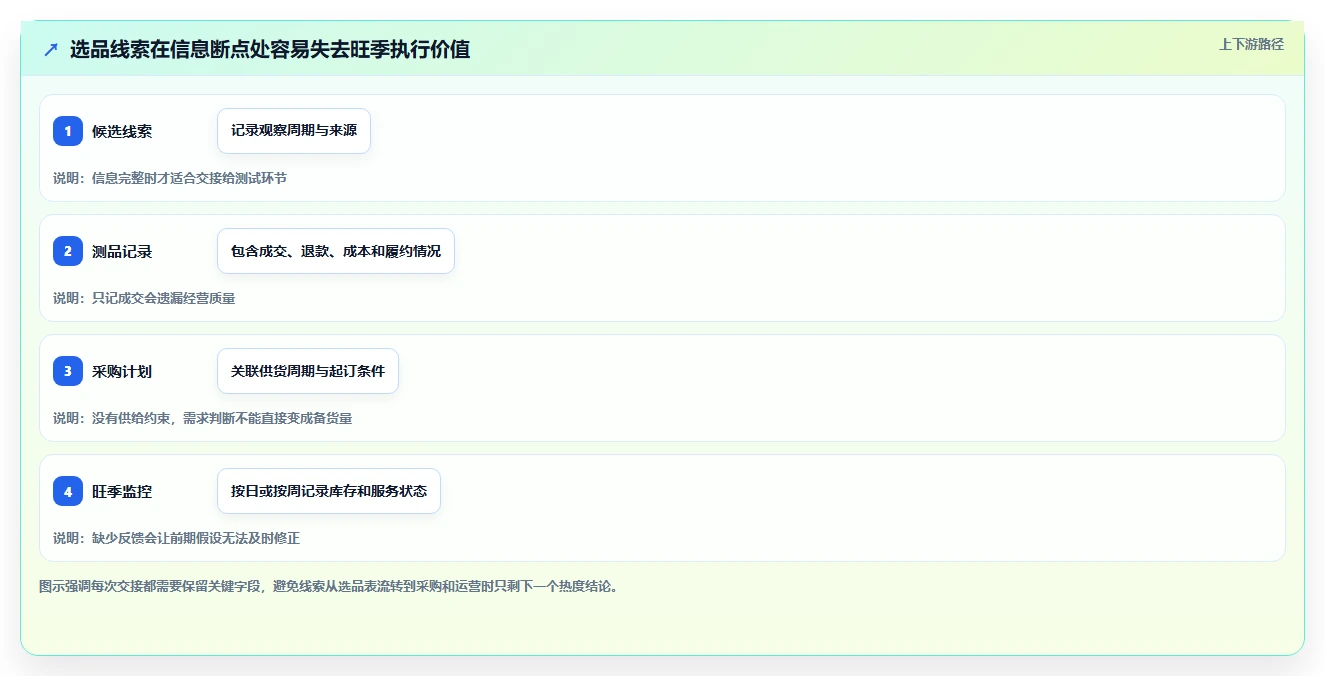Click the 测品记录 step label
Image resolution: width=1325 pixels, height=676 pixels.
(122, 251)
